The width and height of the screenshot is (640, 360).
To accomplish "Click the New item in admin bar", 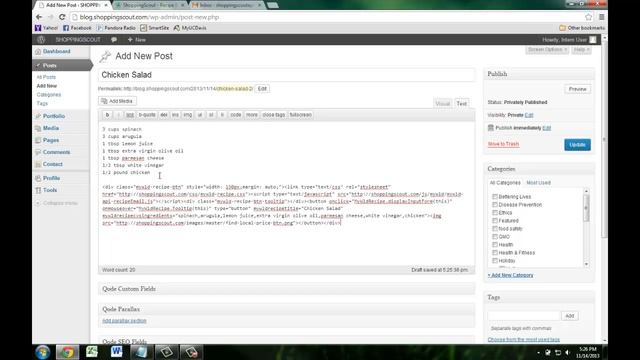I will (x=137, y=40).
